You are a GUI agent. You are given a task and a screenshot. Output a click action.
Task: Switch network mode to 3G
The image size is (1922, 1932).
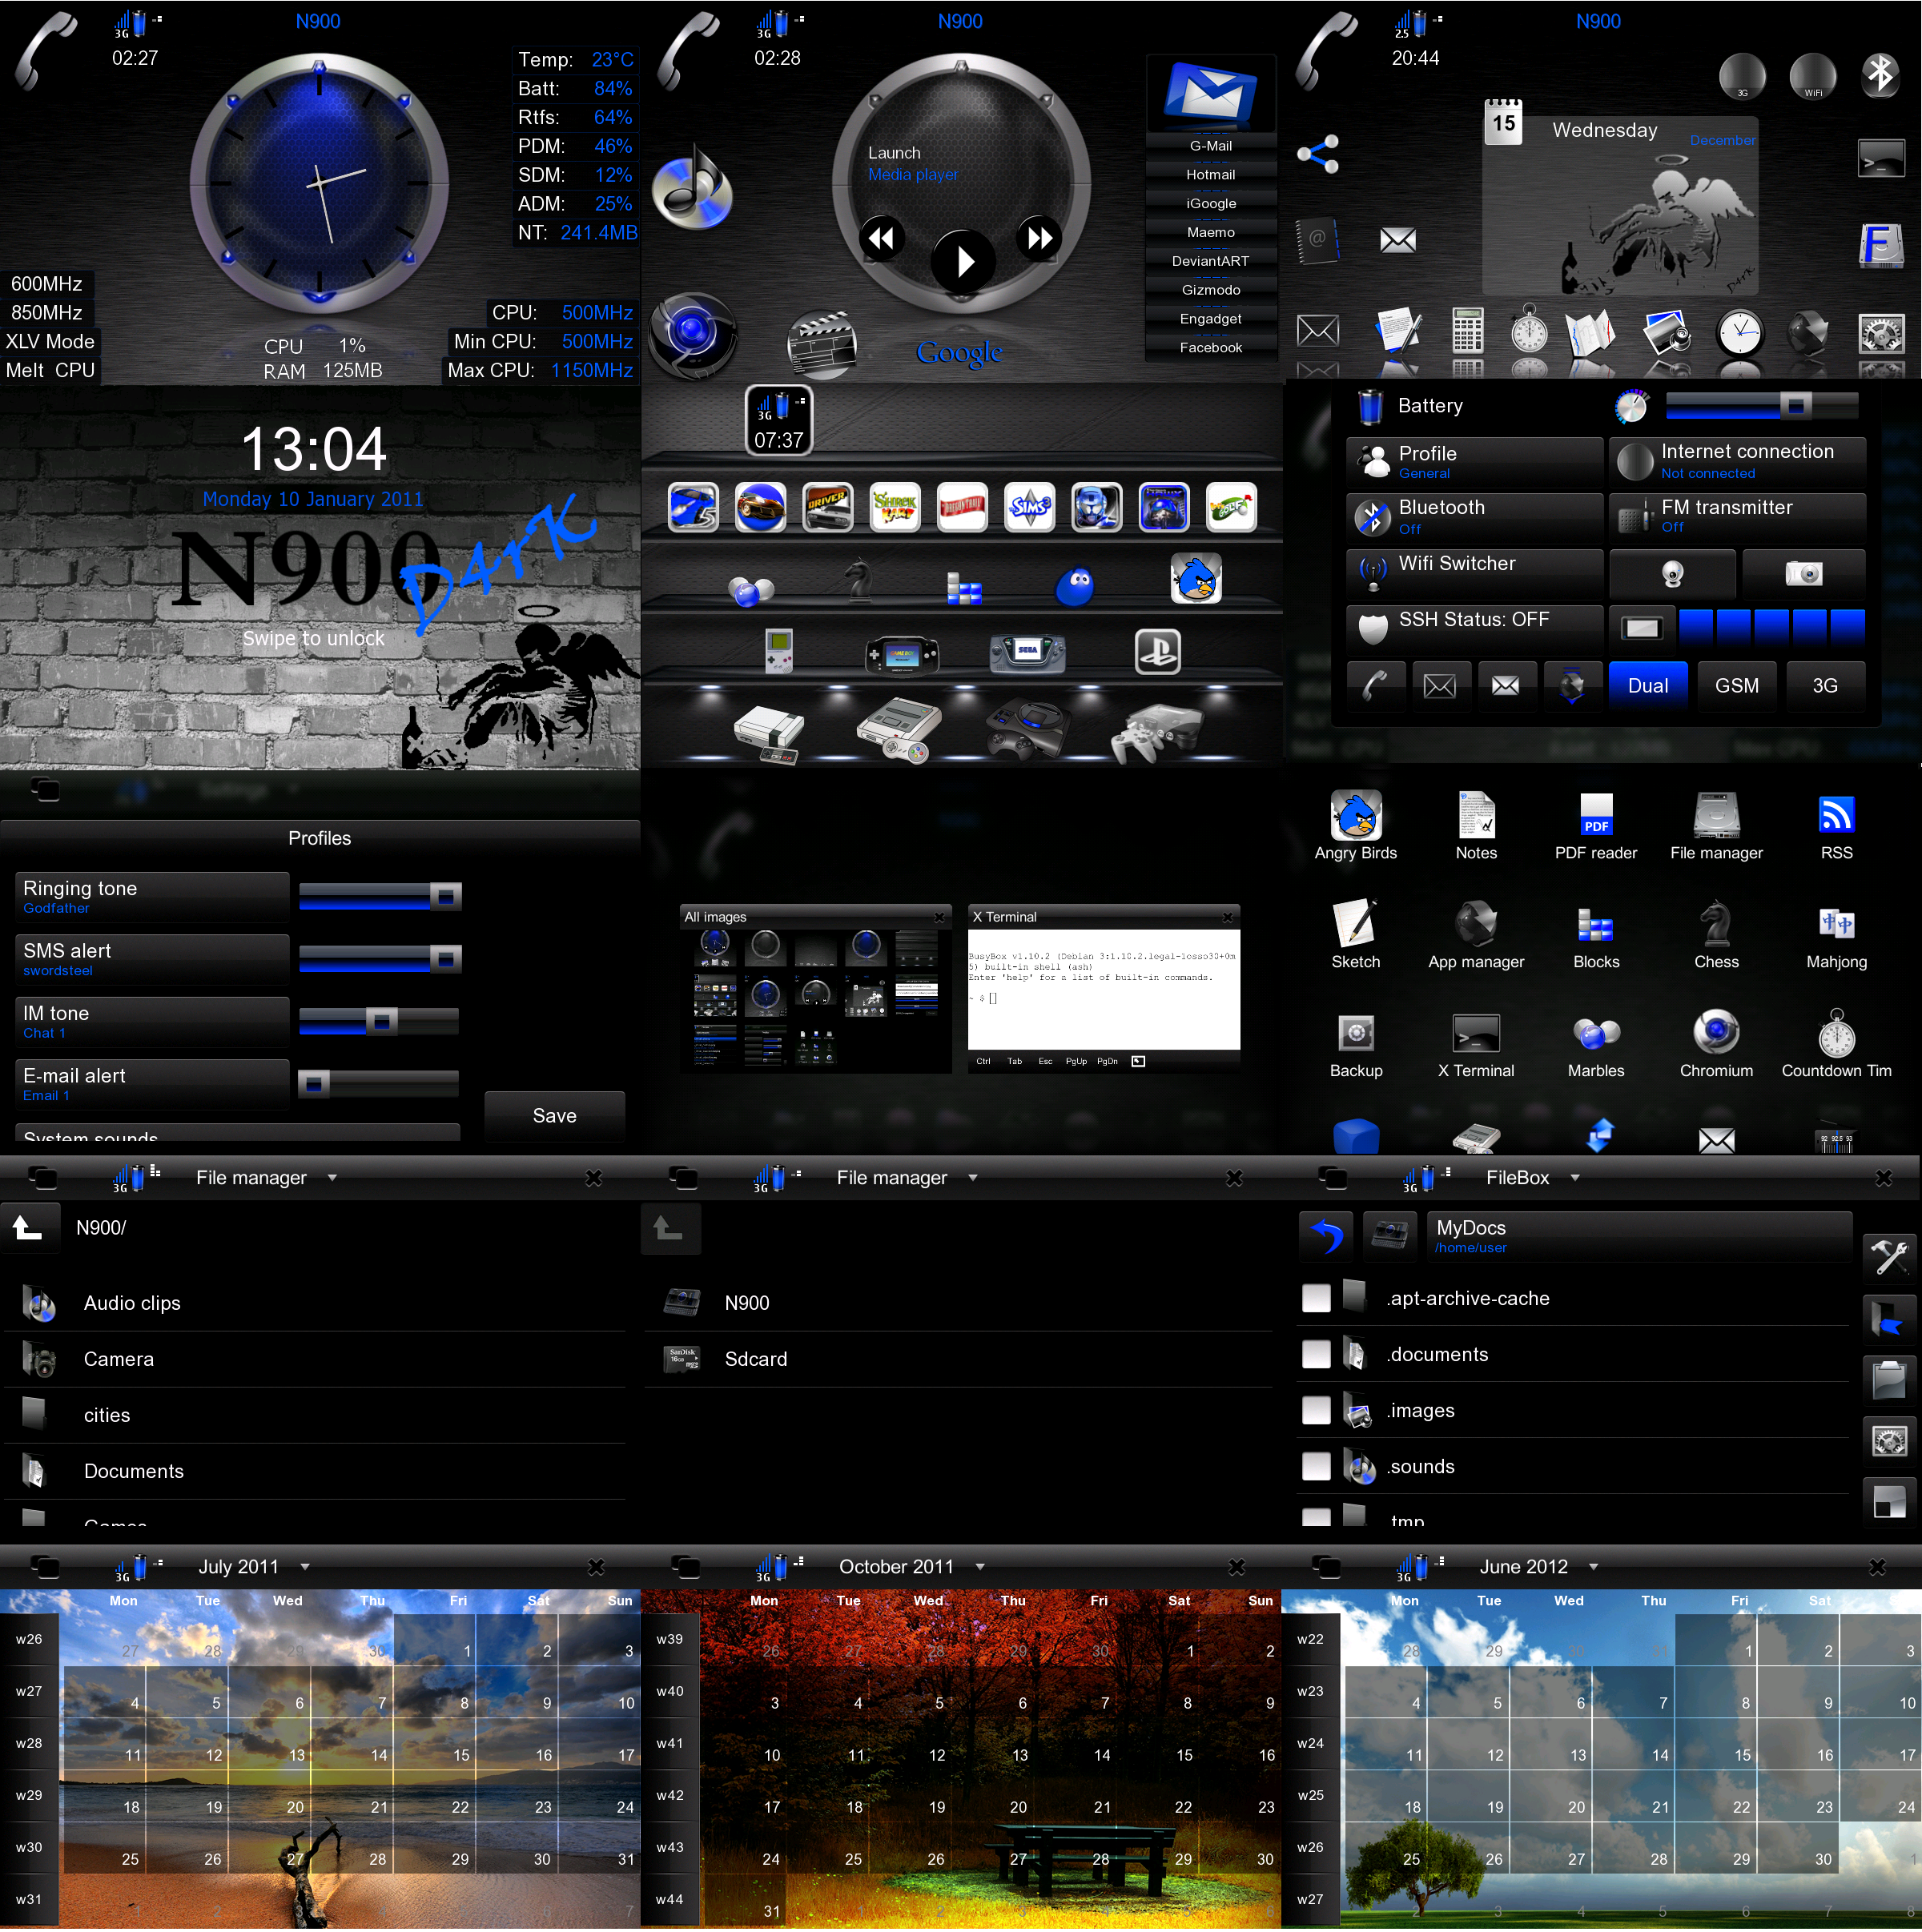click(1825, 686)
